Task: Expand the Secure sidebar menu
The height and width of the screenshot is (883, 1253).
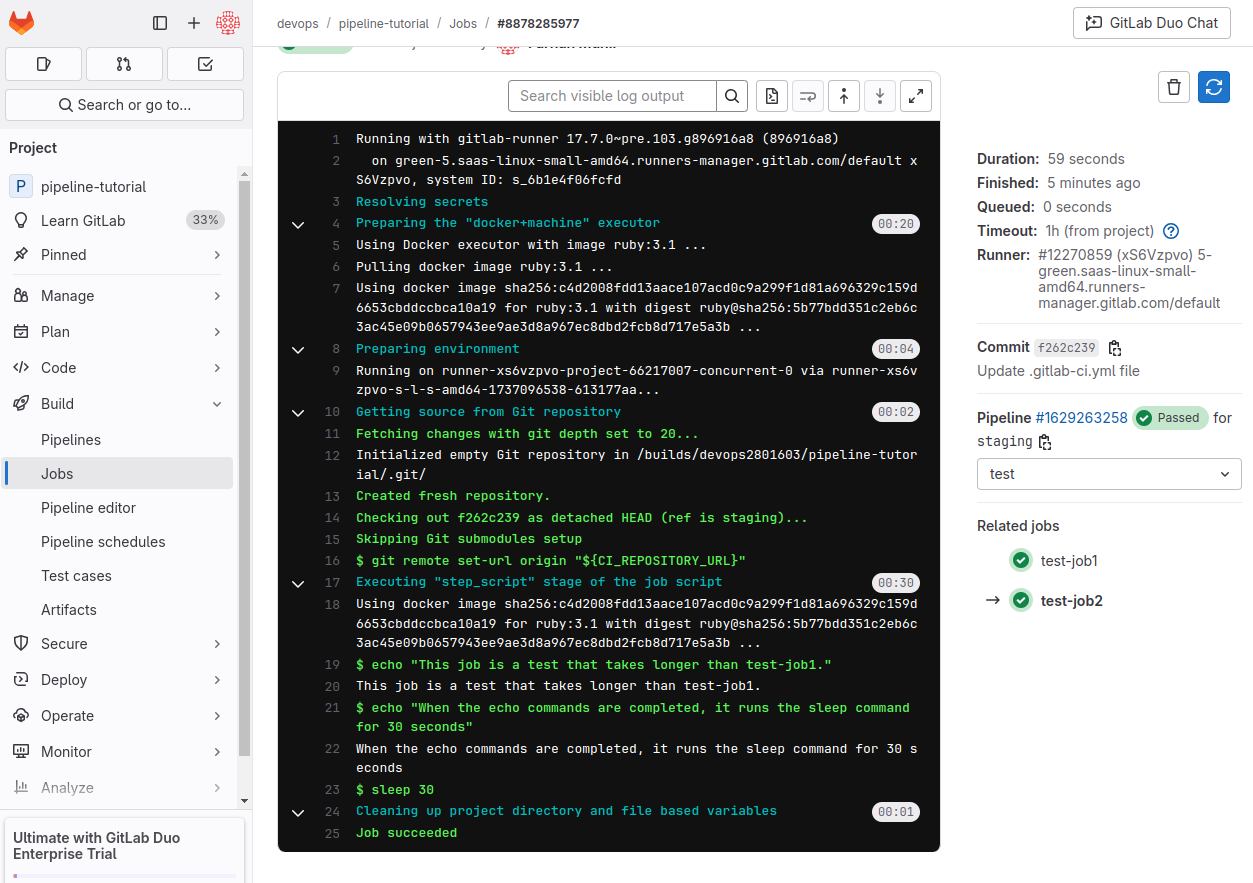Action: [119, 644]
